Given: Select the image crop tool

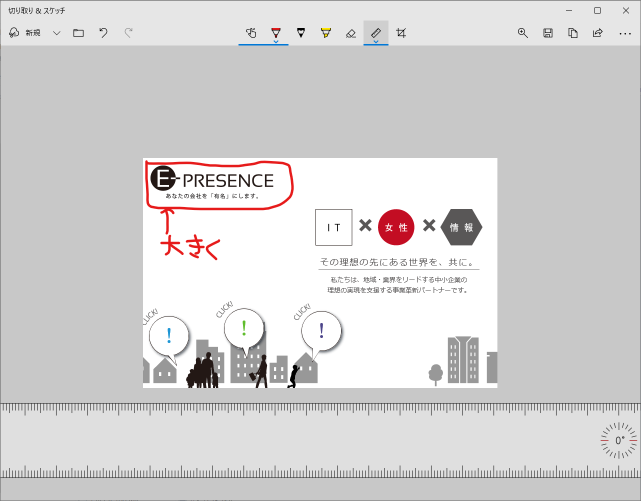Looking at the screenshot, I should click(x=401, y=33).
